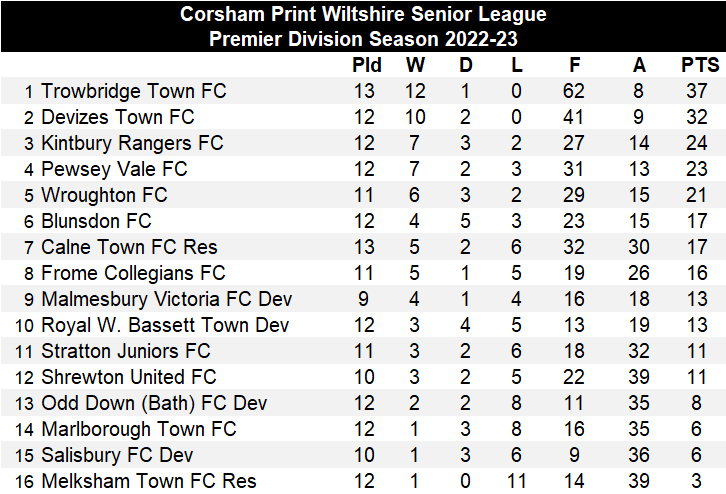Click the F column header
This screenshot has width=726, height=494.
[574, 66]
